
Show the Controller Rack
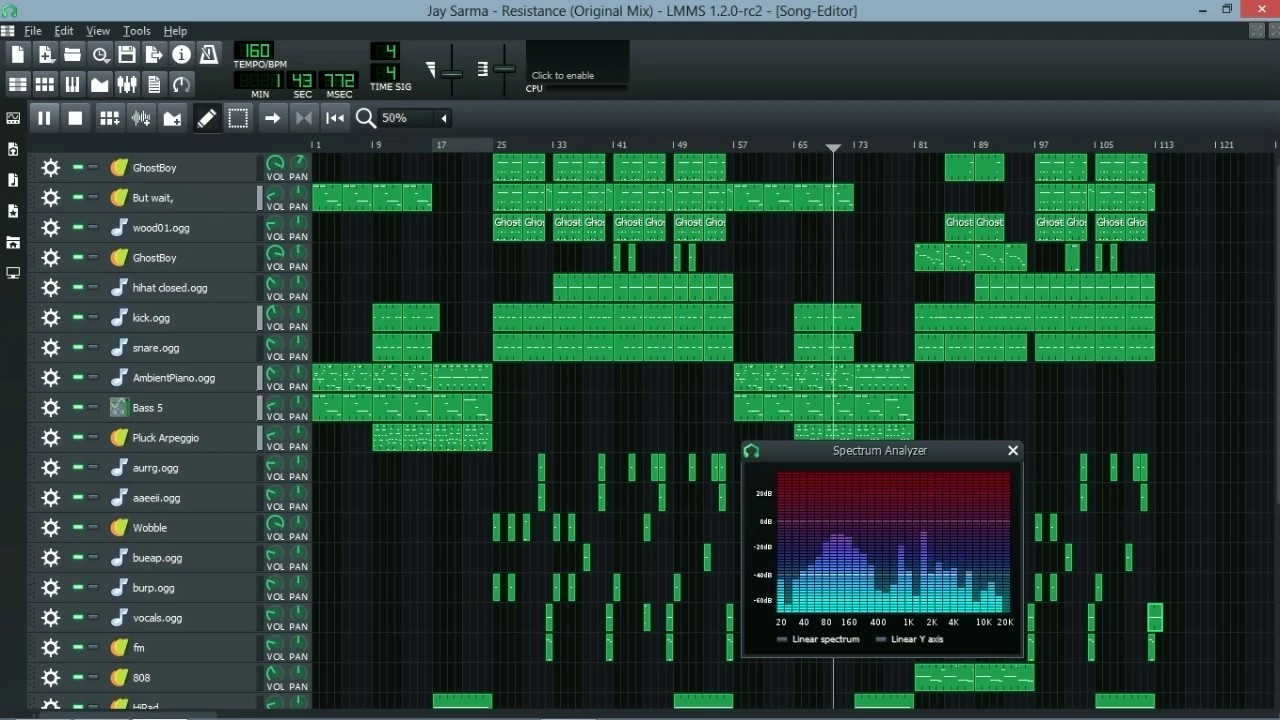coord(181,84)
